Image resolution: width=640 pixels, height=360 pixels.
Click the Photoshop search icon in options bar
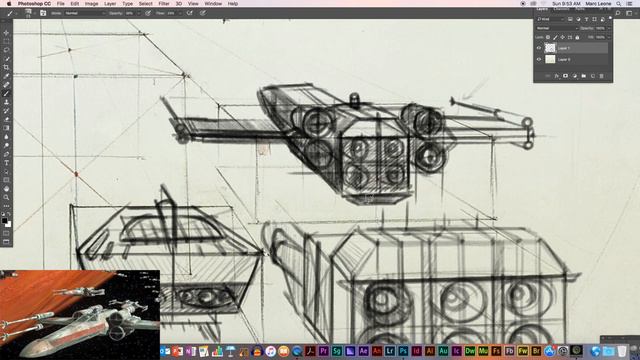coord(618,13)
